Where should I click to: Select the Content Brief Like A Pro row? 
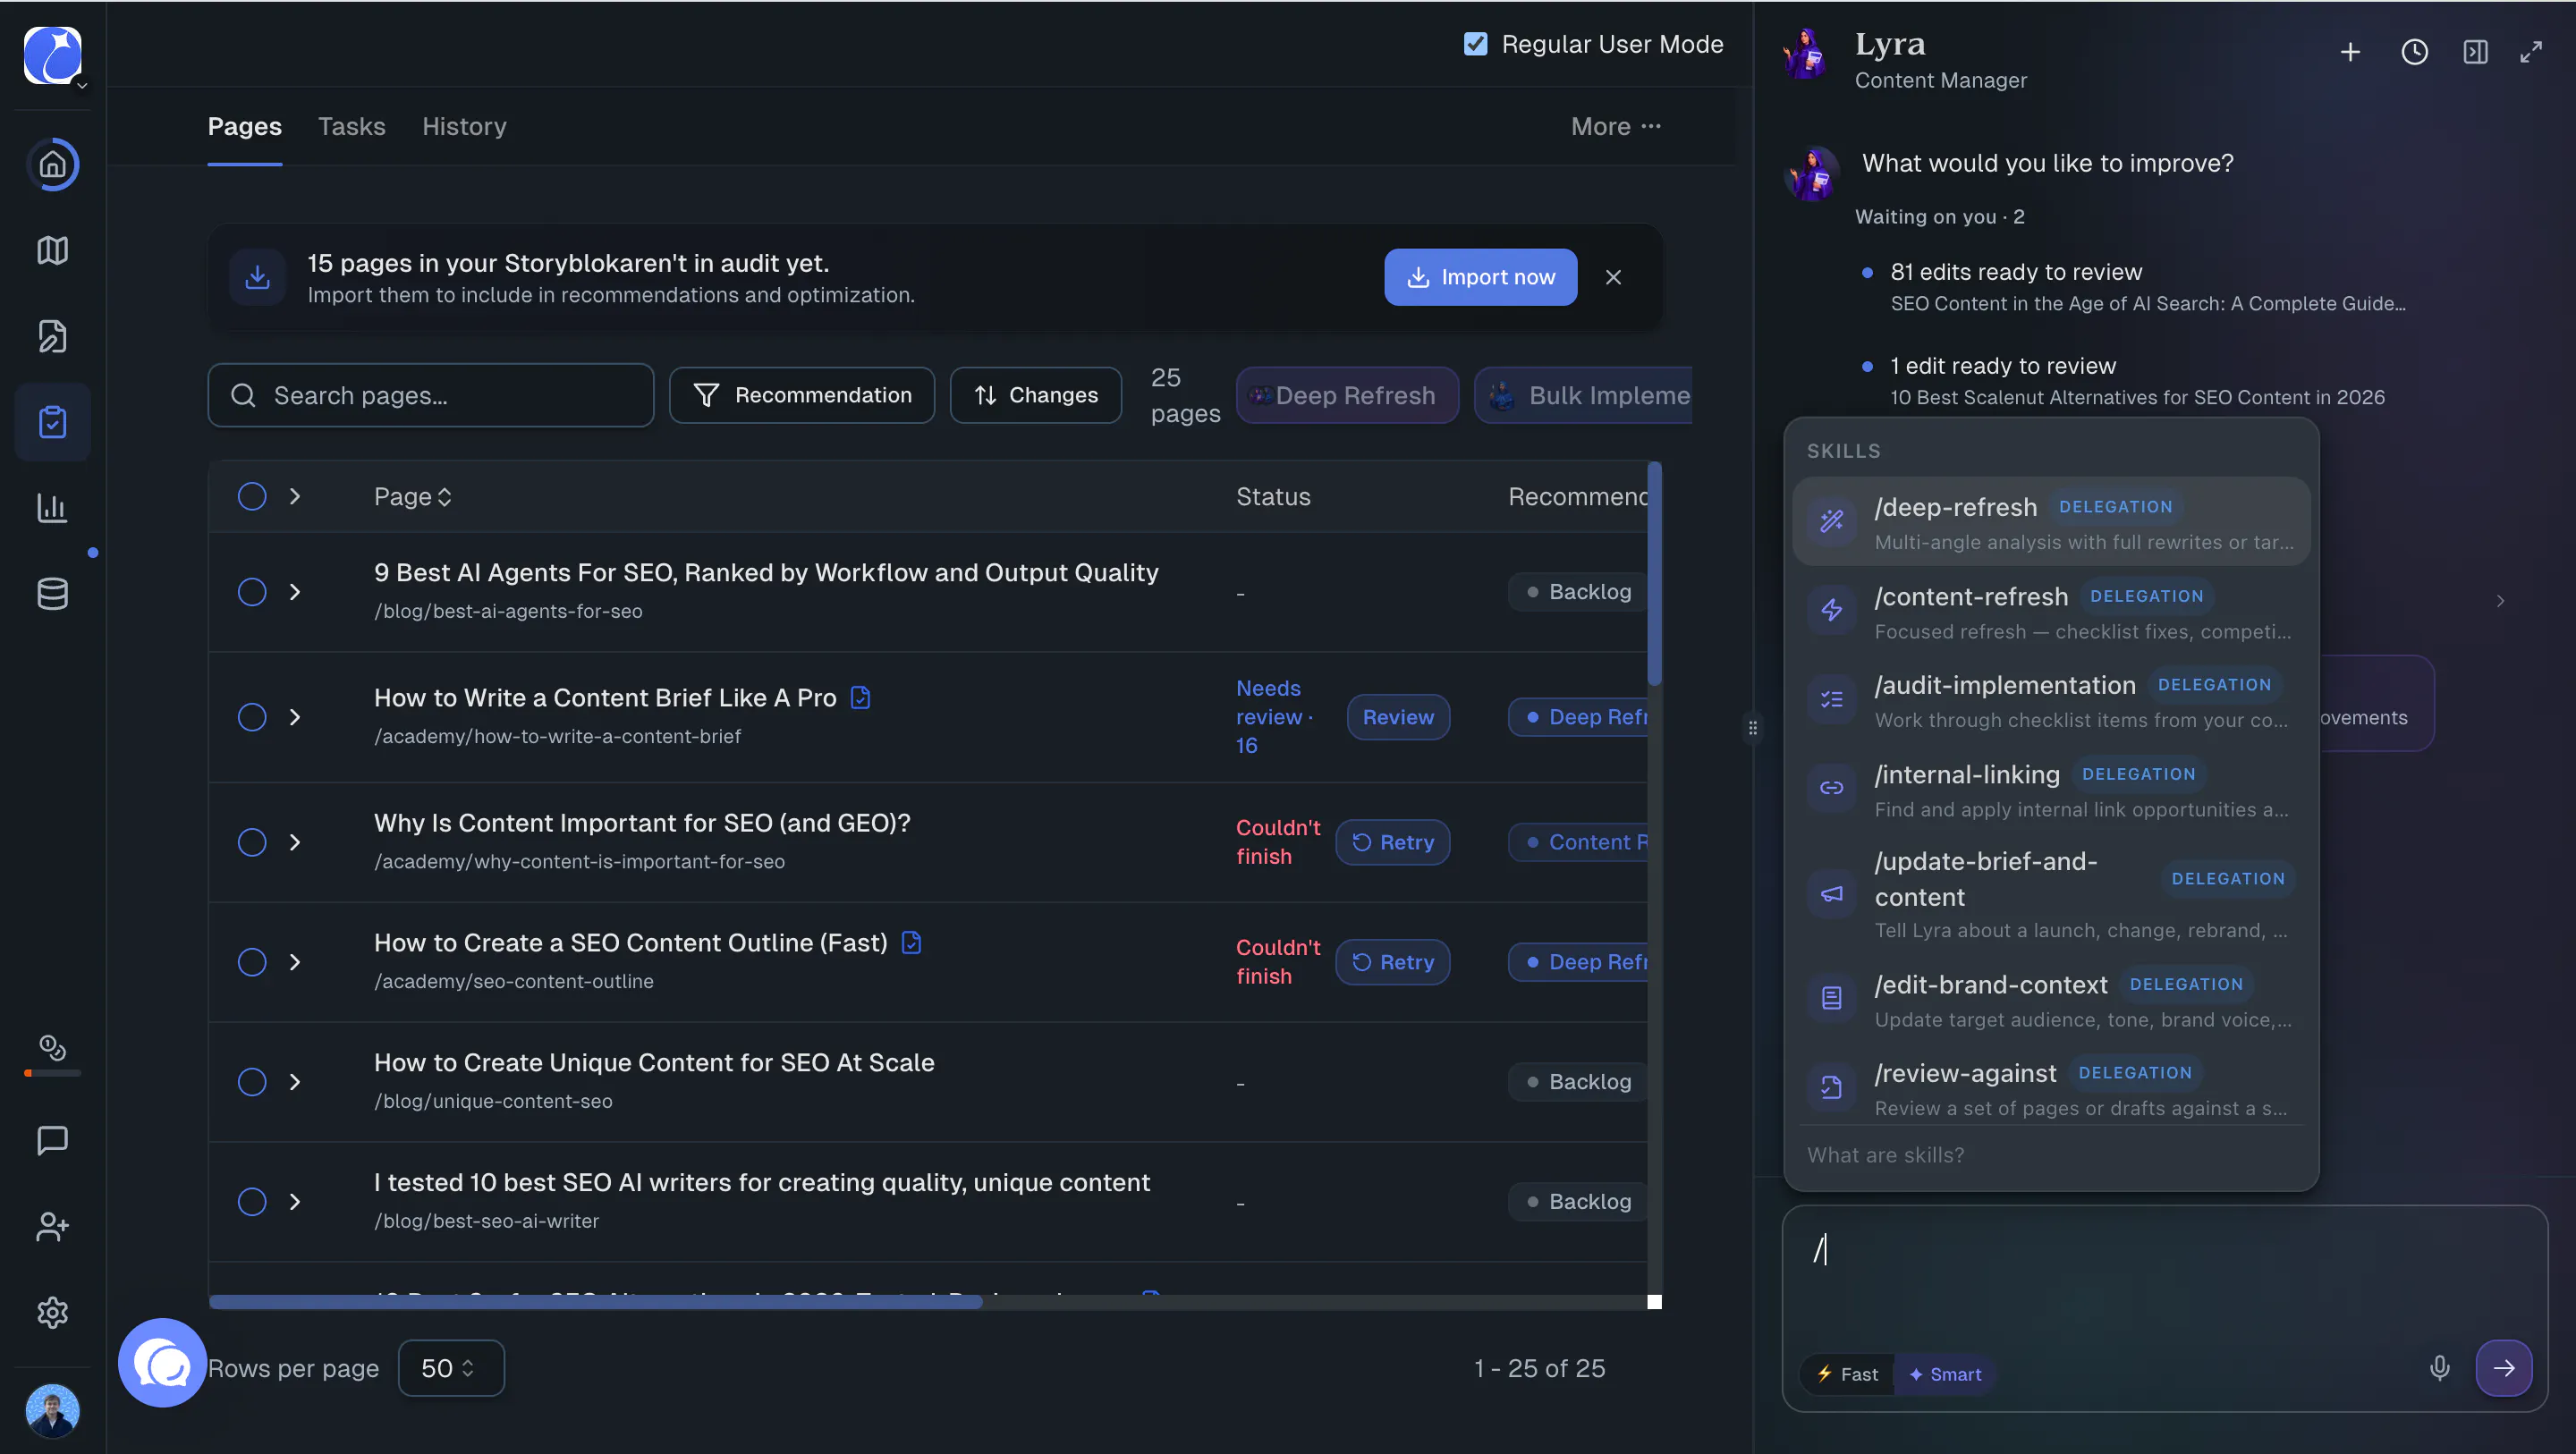[x=252, y=717]
